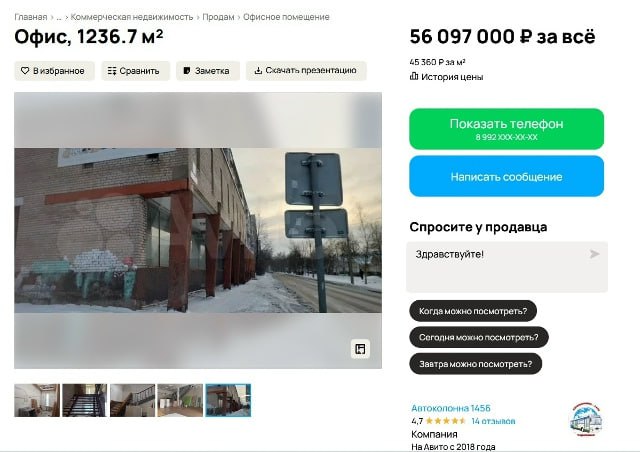Click the download icon for presentation
This screenshot has width=640, height=452.
(258, 70)
